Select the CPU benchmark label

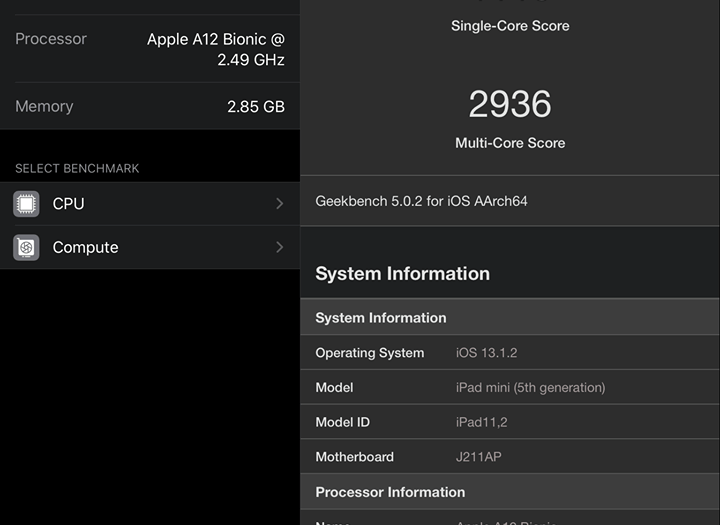pos(68,204)
